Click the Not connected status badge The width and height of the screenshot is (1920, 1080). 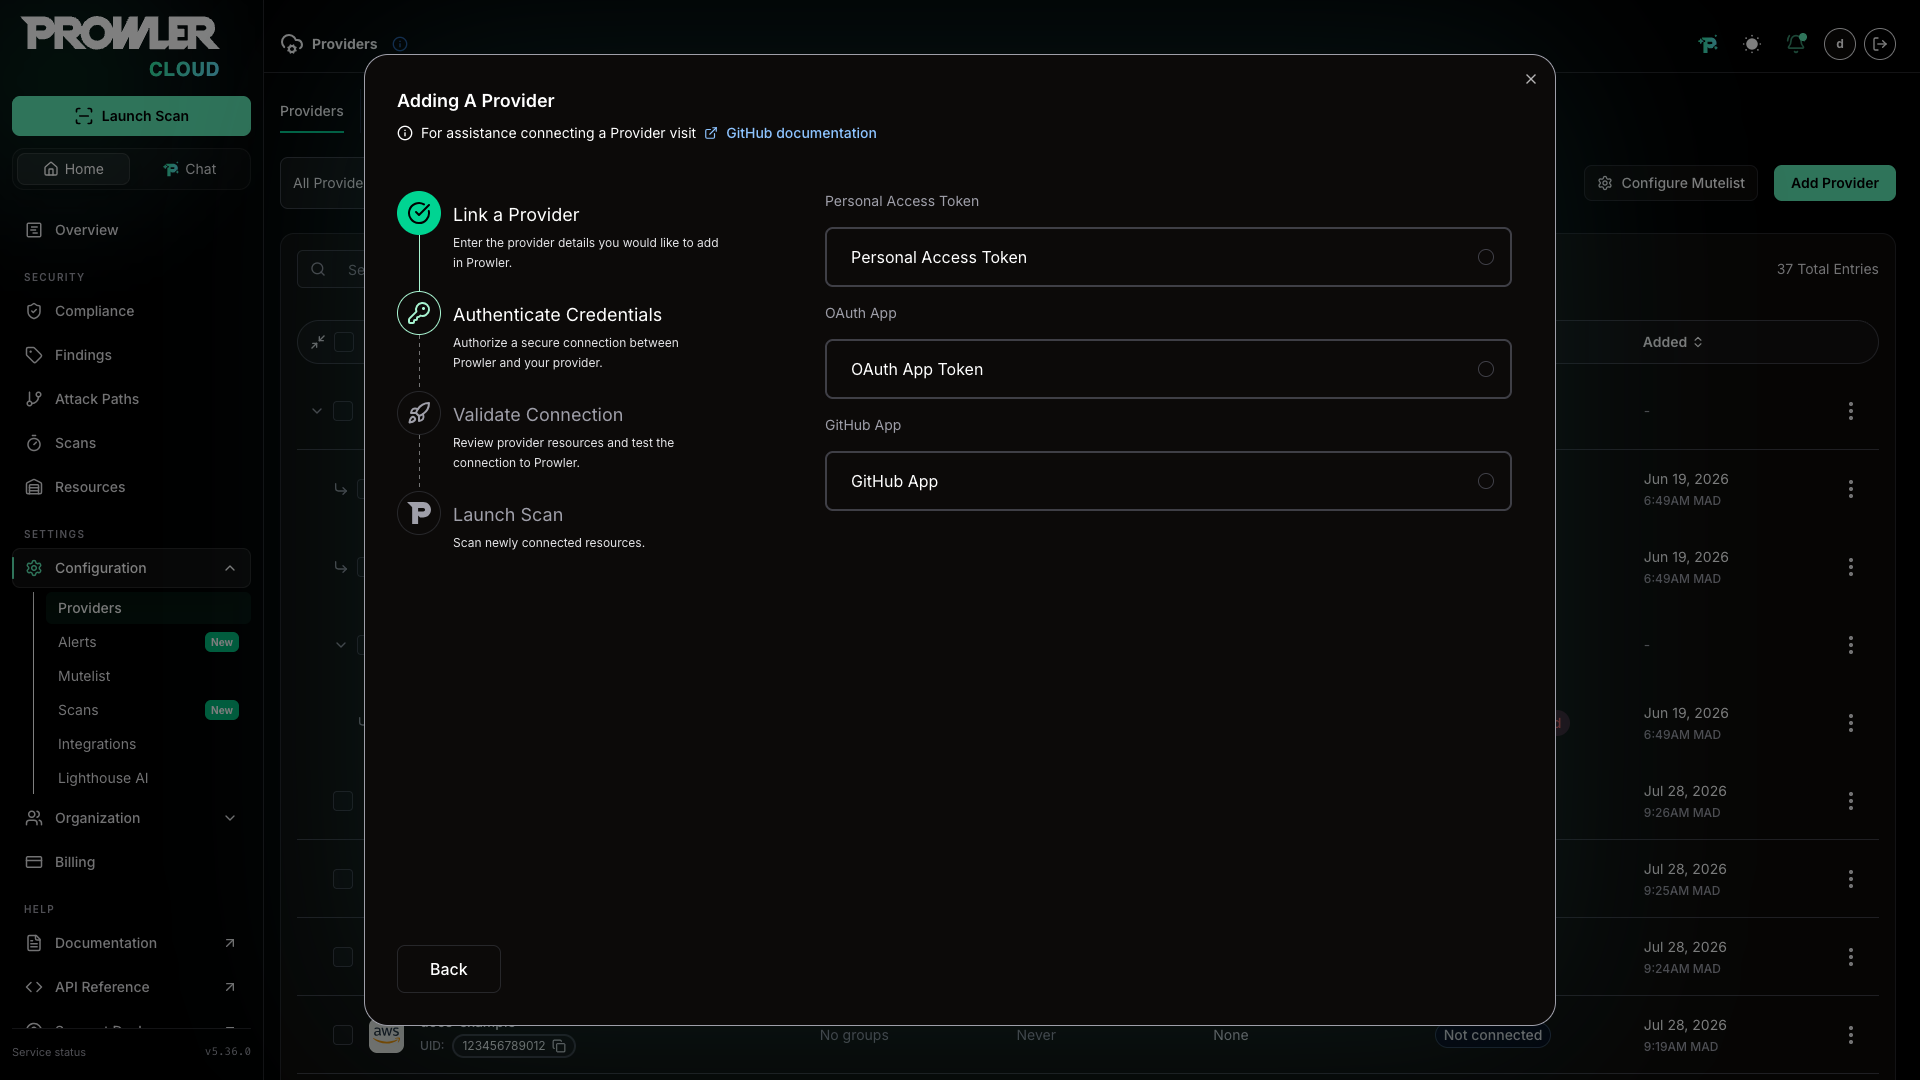click(1492, 1035)
